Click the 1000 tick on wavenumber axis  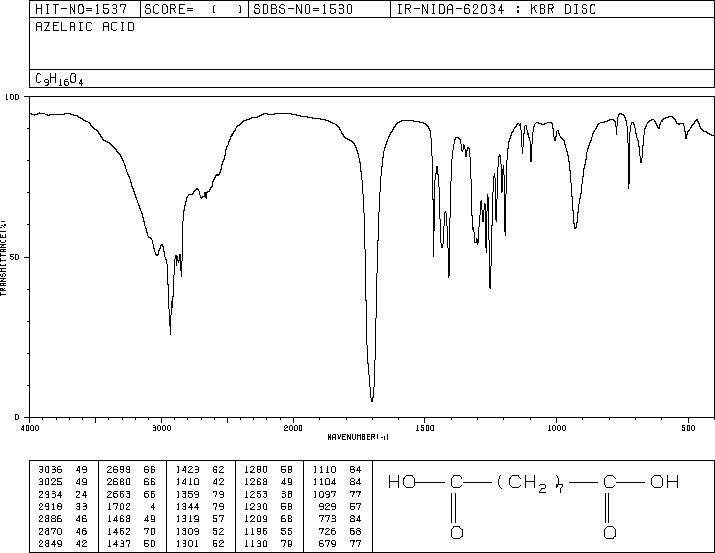tap(556, 428)
